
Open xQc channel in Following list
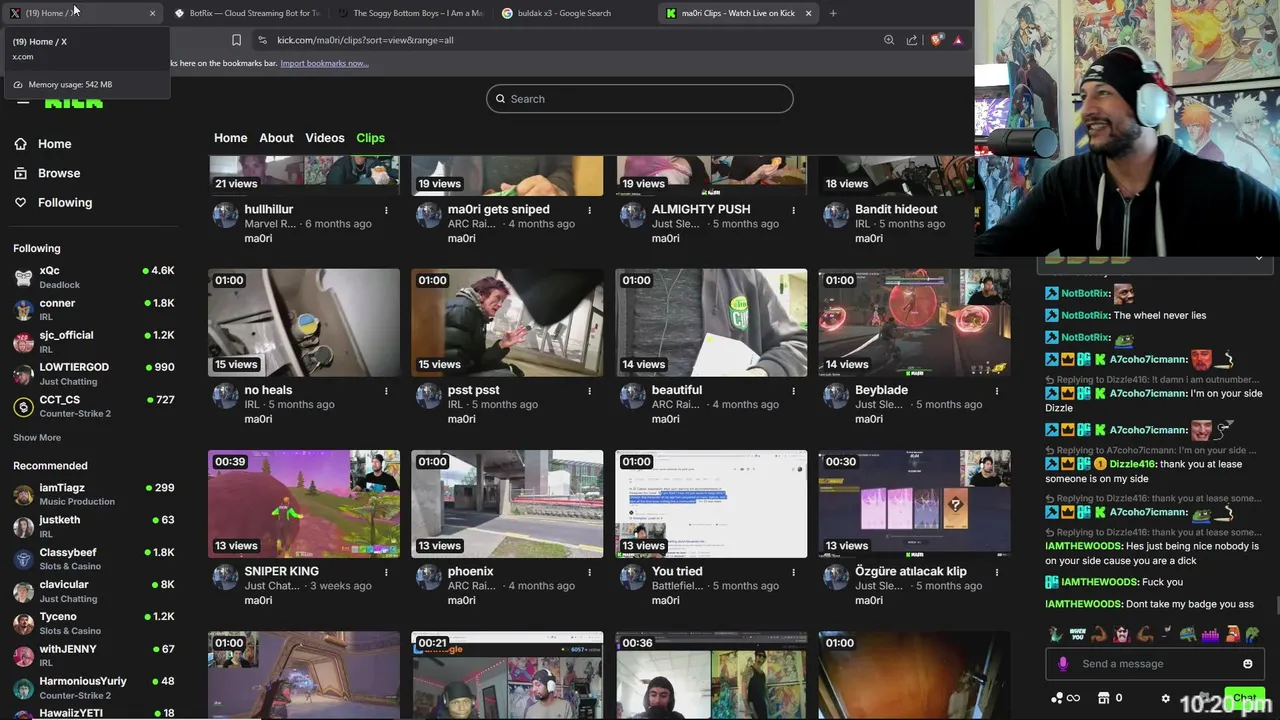point(93,277)
